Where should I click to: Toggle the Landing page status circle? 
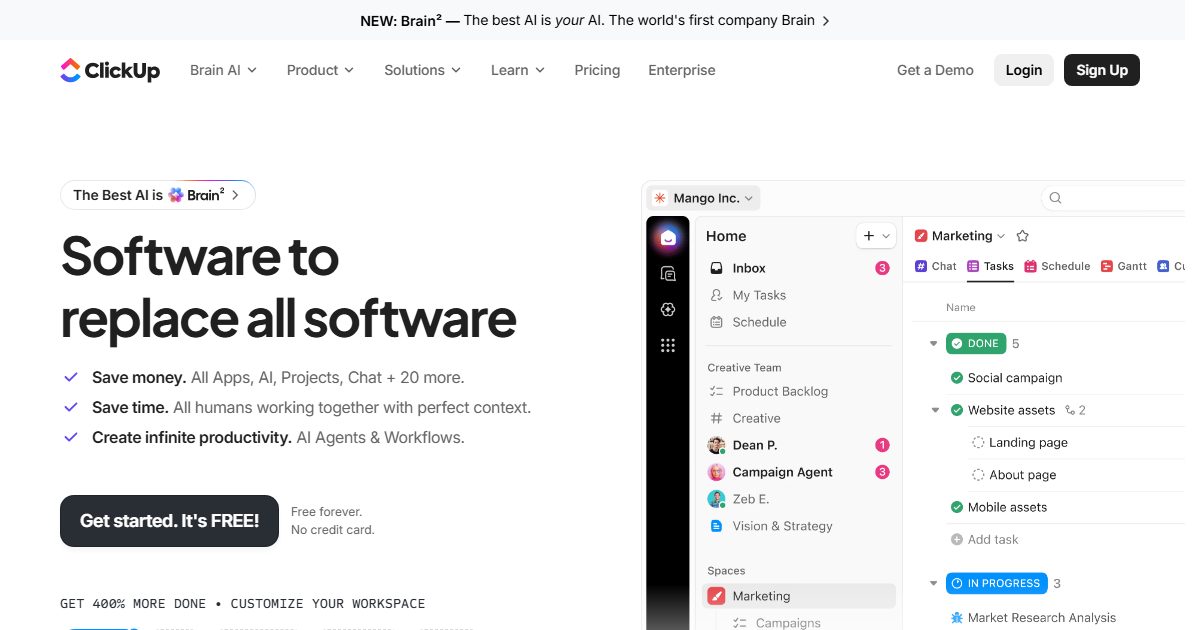point(979,443)
